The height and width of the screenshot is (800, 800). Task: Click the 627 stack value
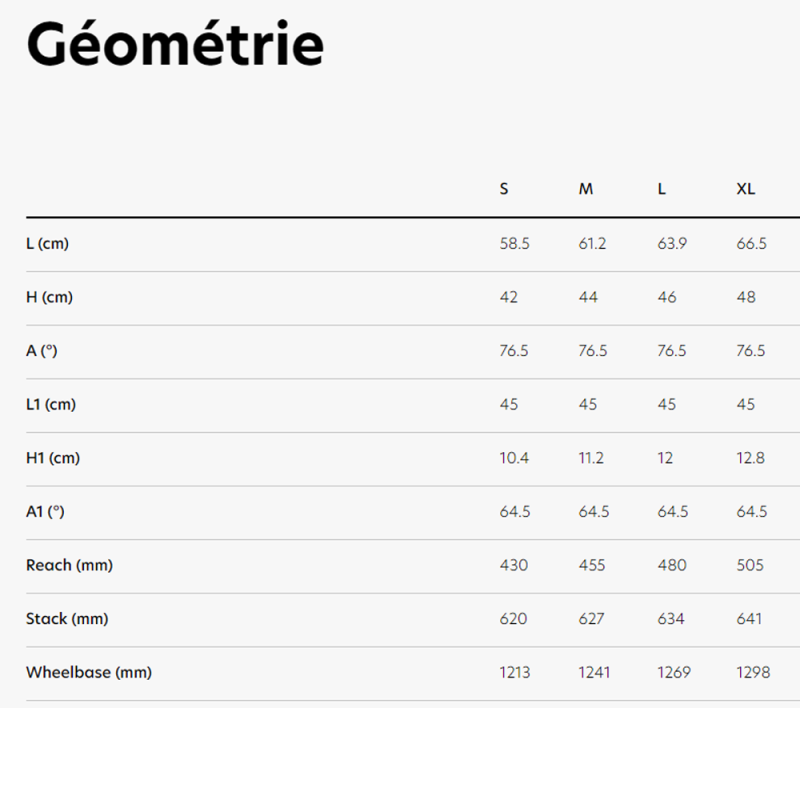coord(592,619)
